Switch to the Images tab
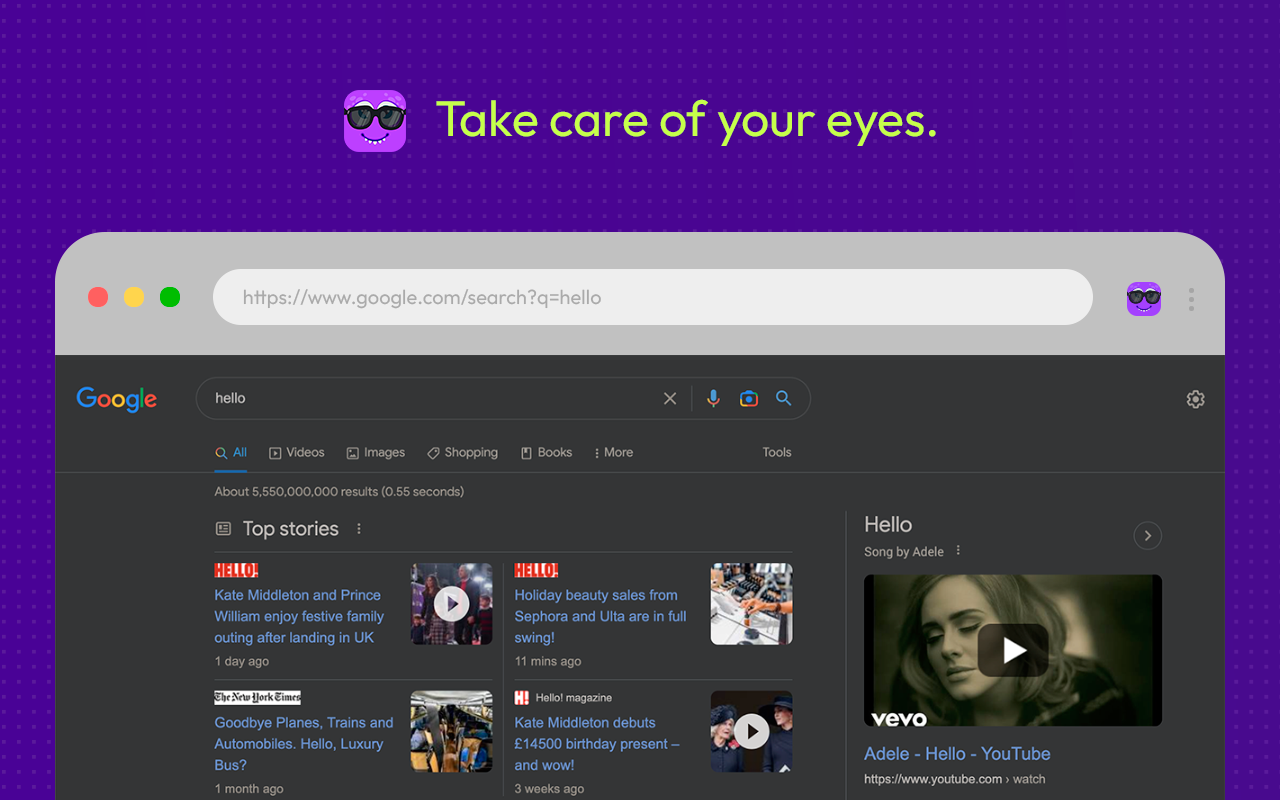Screen dimensions: 1280x800 tap(376, 453)
